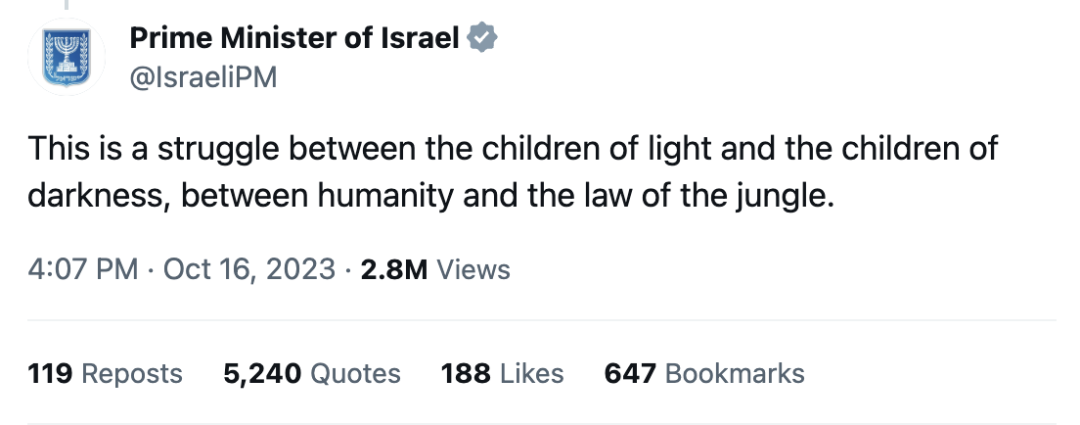Click the Bookmarks label
Screen dimensions: 1080x425
pos(735,374)
